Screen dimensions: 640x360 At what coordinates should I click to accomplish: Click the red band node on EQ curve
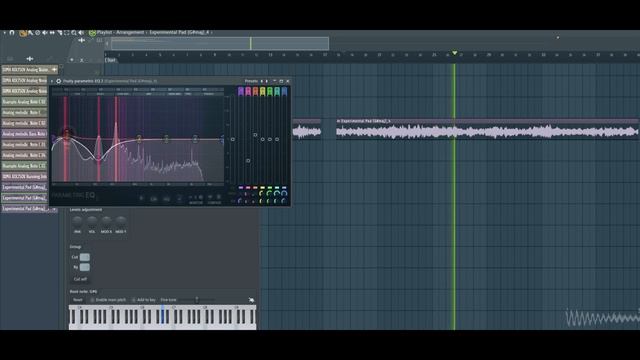tap(67, 133)
